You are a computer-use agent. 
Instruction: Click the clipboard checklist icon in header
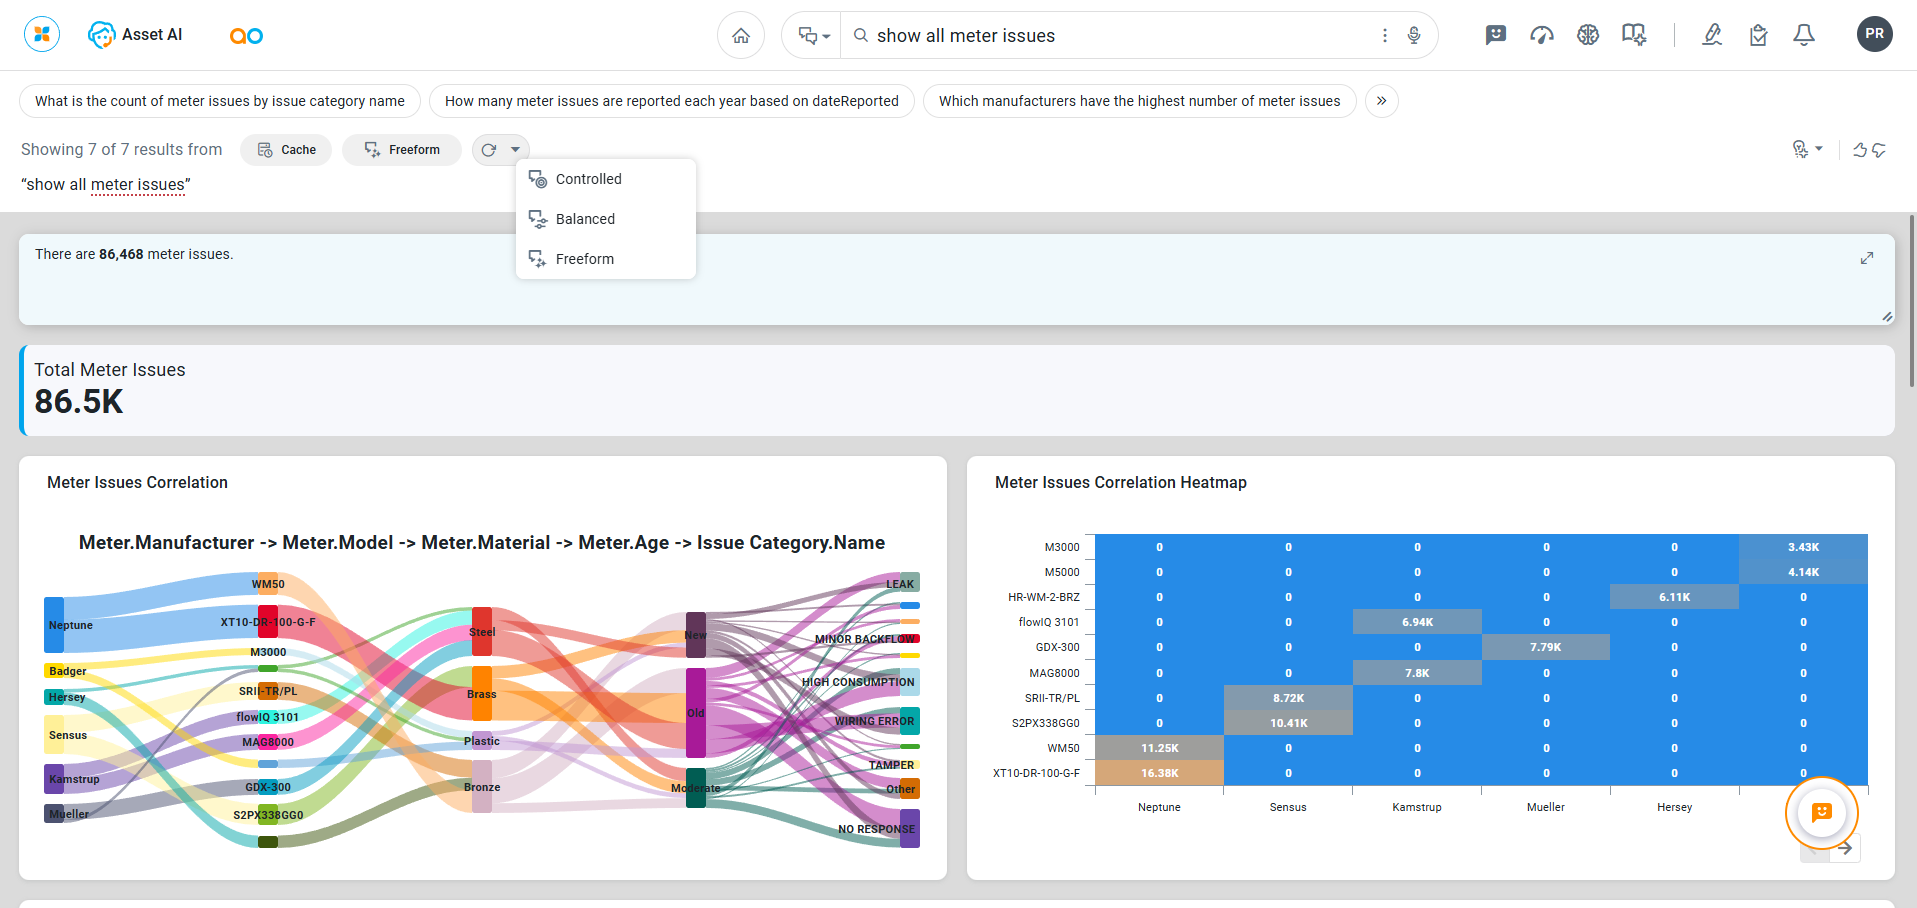(1758, 36)
